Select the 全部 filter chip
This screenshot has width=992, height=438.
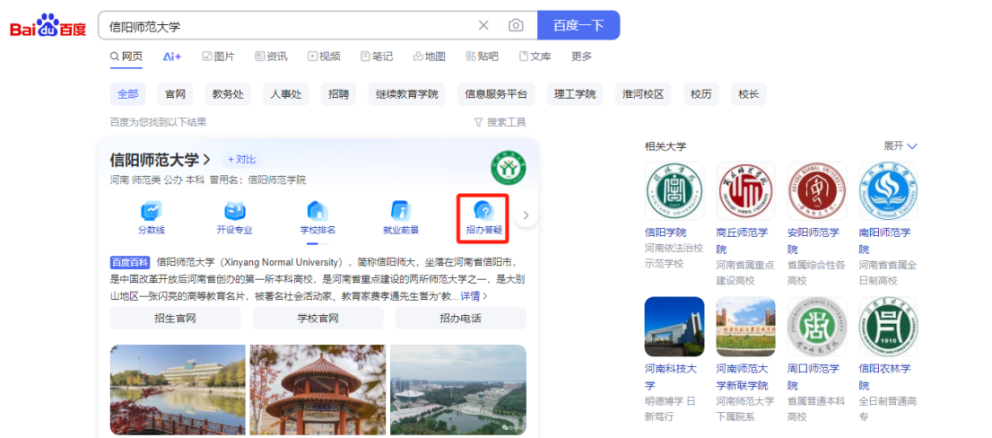pos(128,94)
